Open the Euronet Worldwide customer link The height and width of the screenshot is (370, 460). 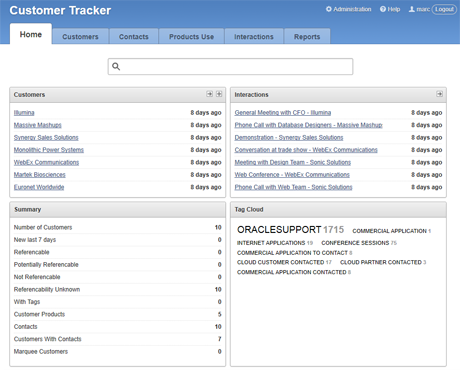[x=39, y=187]
